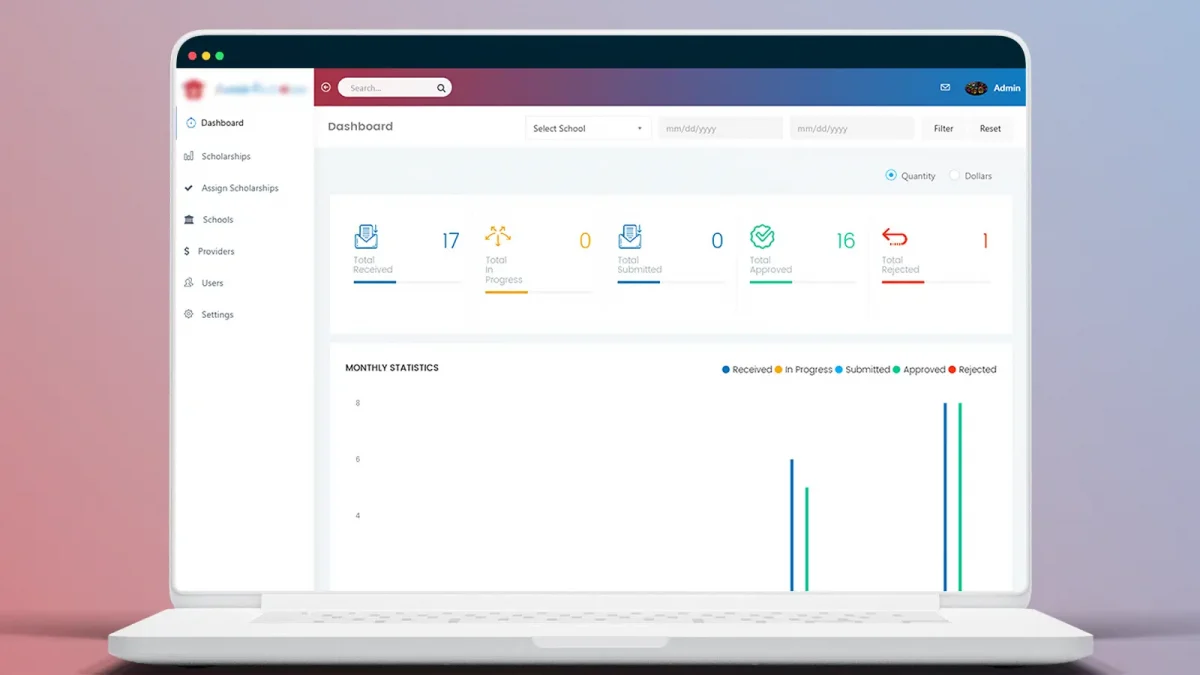Viewport: 1200px width, 675px height.
Task: Click the Total Rejected return arrow icon
Action: [x=894, y=237]
